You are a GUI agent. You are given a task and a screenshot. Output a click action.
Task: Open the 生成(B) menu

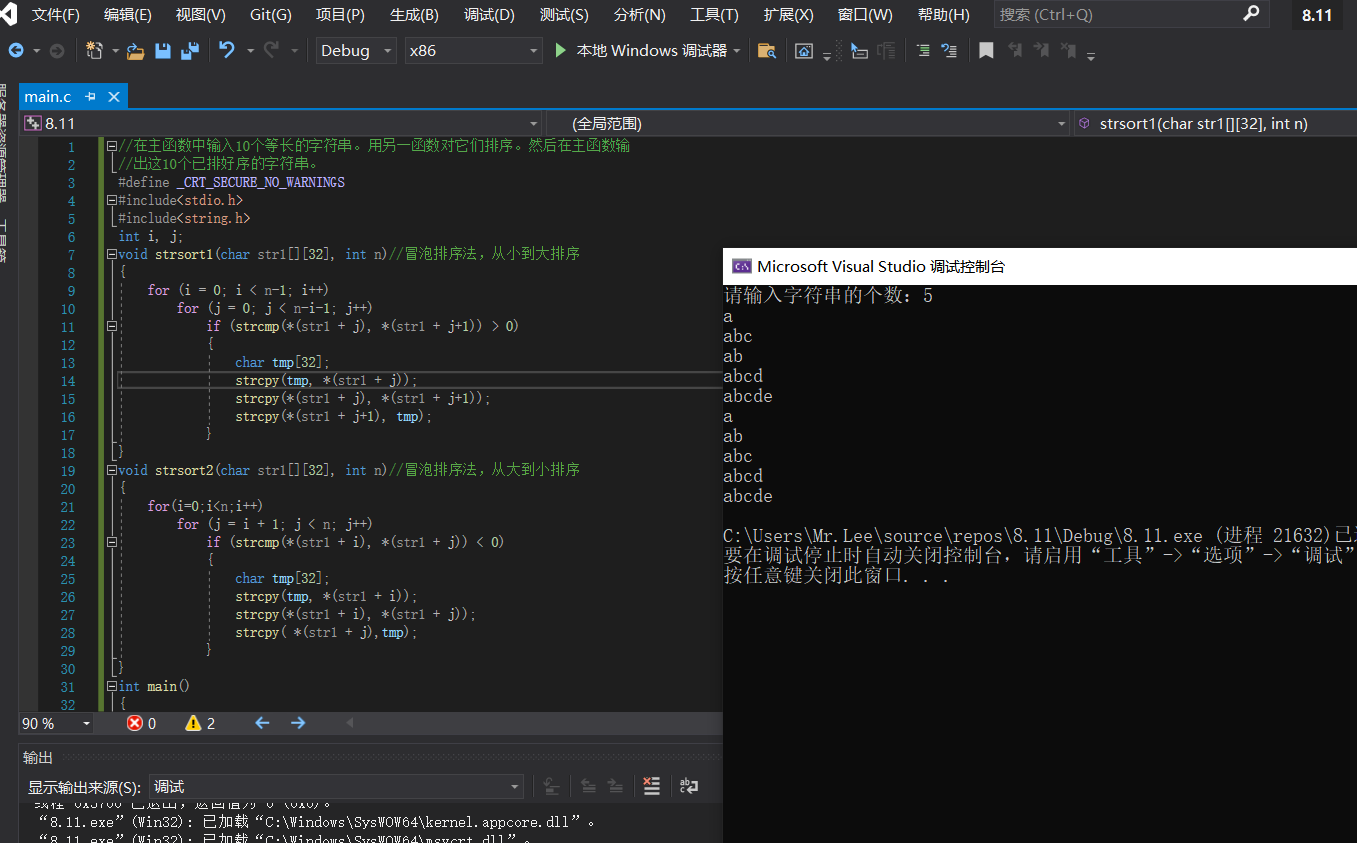pyautogui.click(x=414, y=15)
